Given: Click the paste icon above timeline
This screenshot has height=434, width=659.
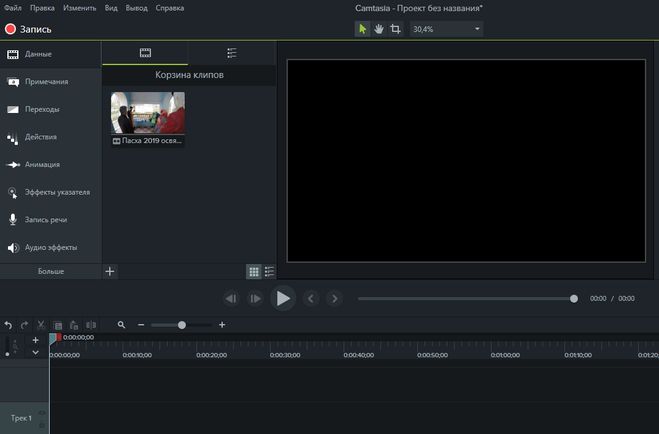Looking at the screenshot, I should click(x=74, y=325).
